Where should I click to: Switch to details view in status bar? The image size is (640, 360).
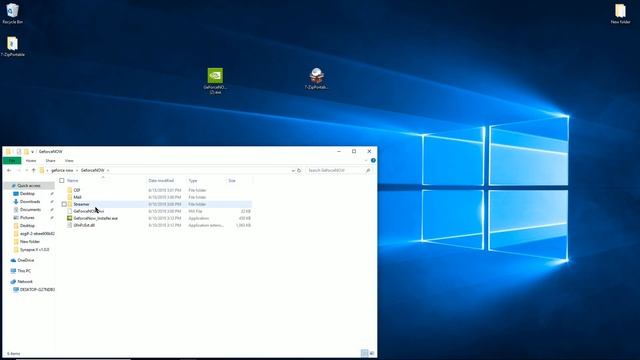[364, 353]
